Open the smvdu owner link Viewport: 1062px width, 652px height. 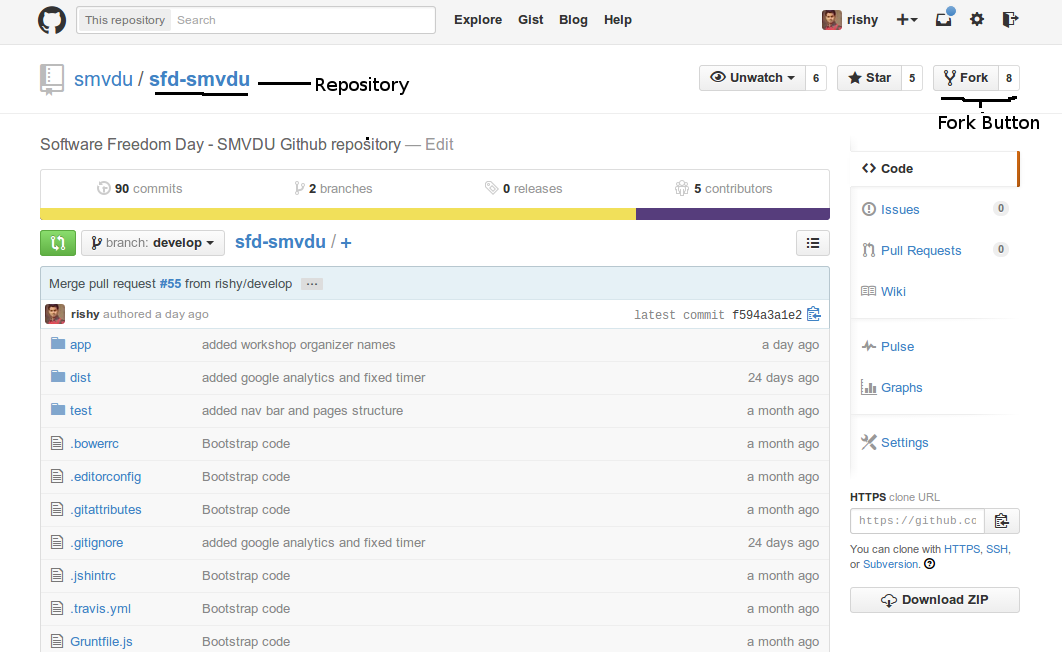click(x=103, y=79)
